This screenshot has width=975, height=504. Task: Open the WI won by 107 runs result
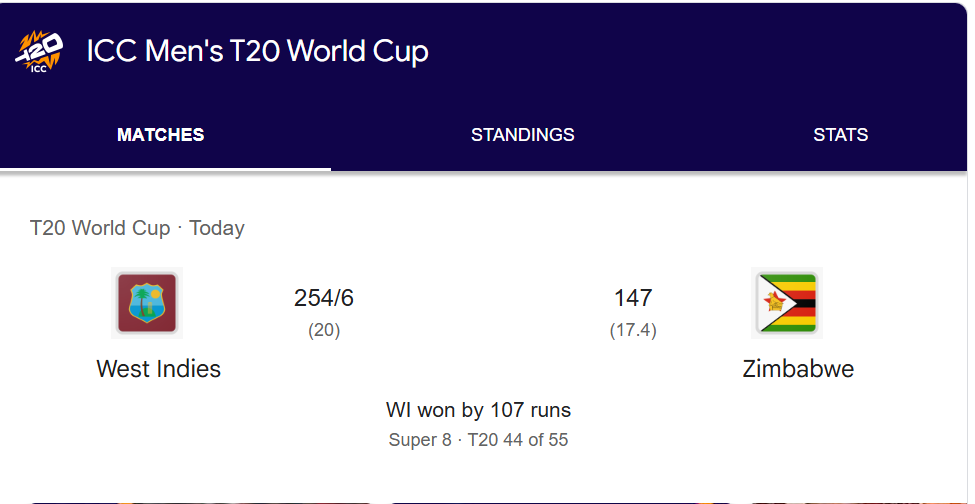click(478, 410)
